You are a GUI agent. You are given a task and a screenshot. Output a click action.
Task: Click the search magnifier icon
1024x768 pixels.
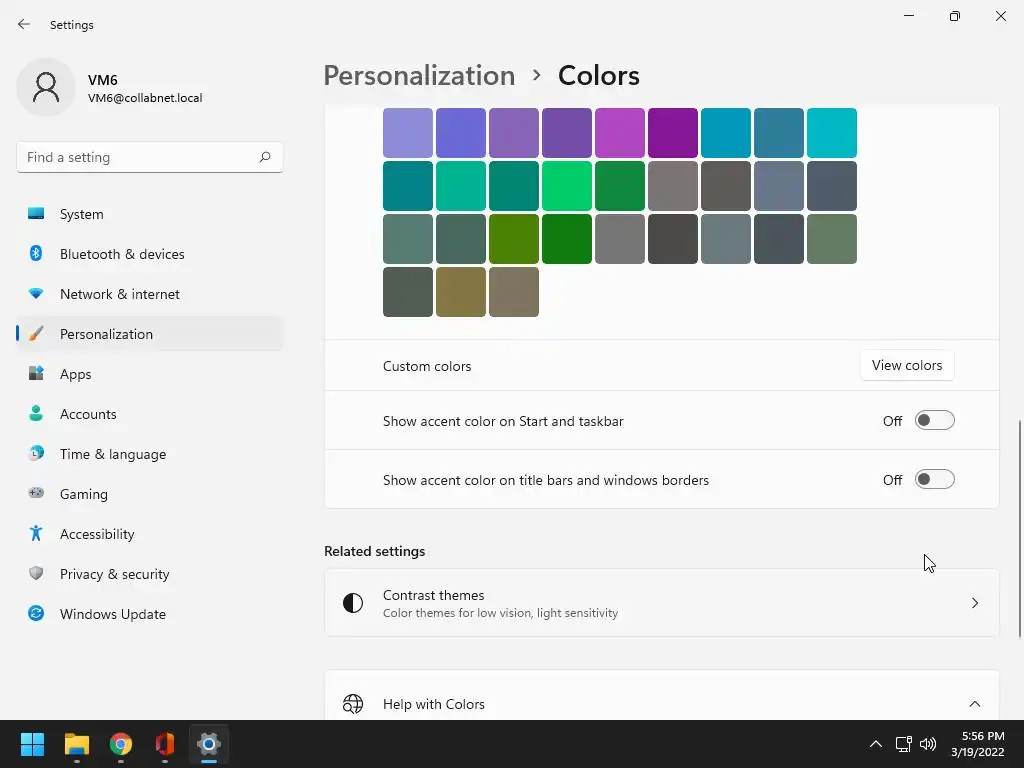264,157
